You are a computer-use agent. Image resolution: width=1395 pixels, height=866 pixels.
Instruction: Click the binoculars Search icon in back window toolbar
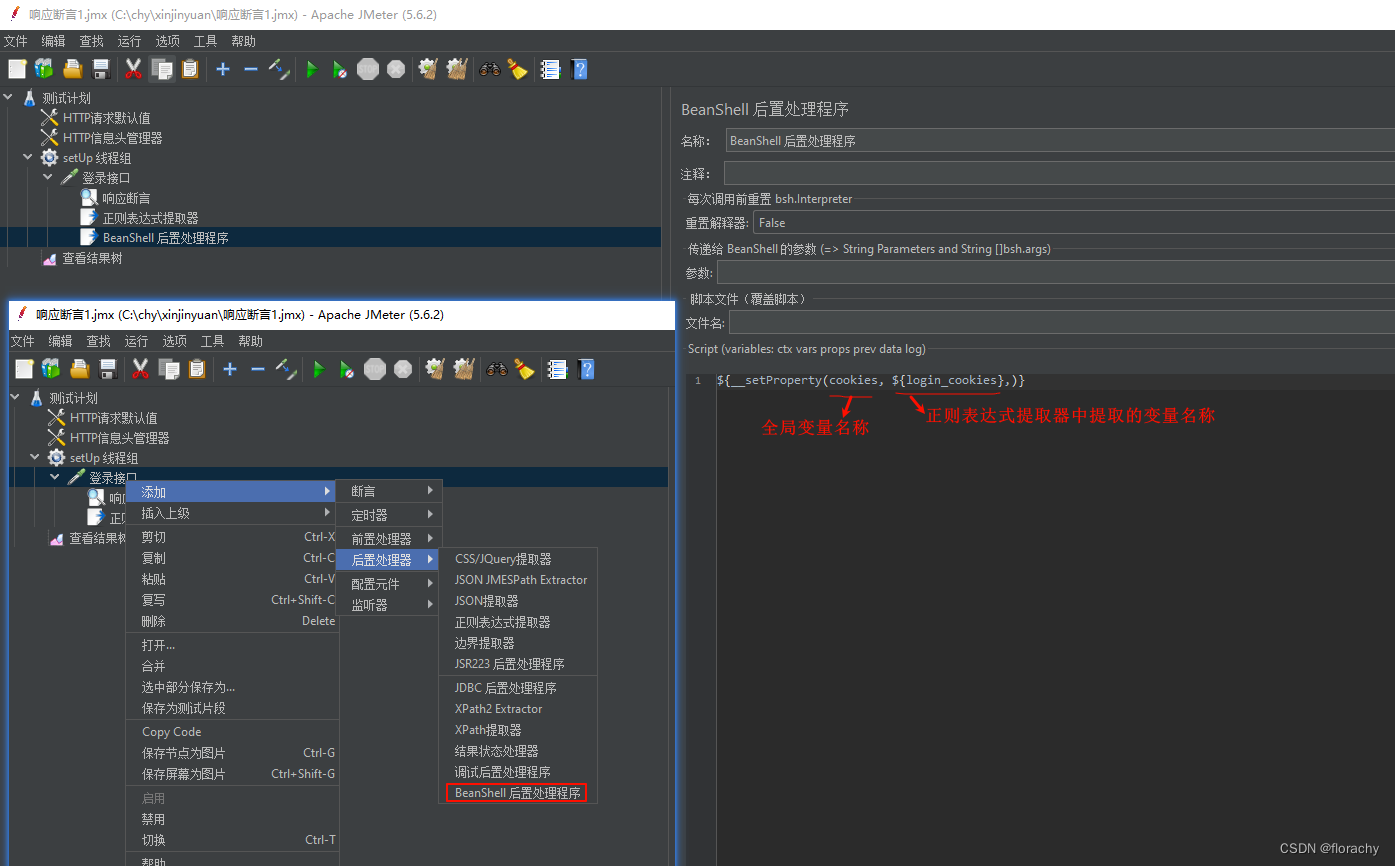coord(489,69)
